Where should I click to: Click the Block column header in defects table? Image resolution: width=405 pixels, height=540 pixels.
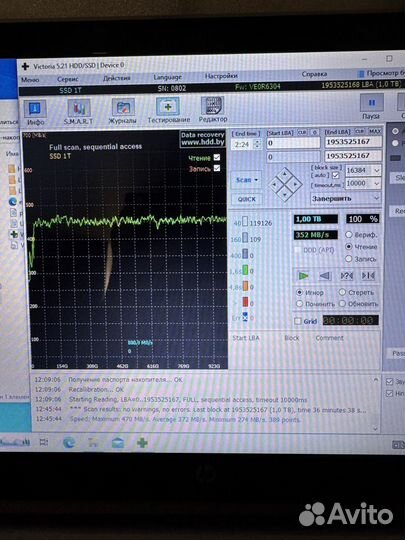pyautogui.click(x=292, y=338)
